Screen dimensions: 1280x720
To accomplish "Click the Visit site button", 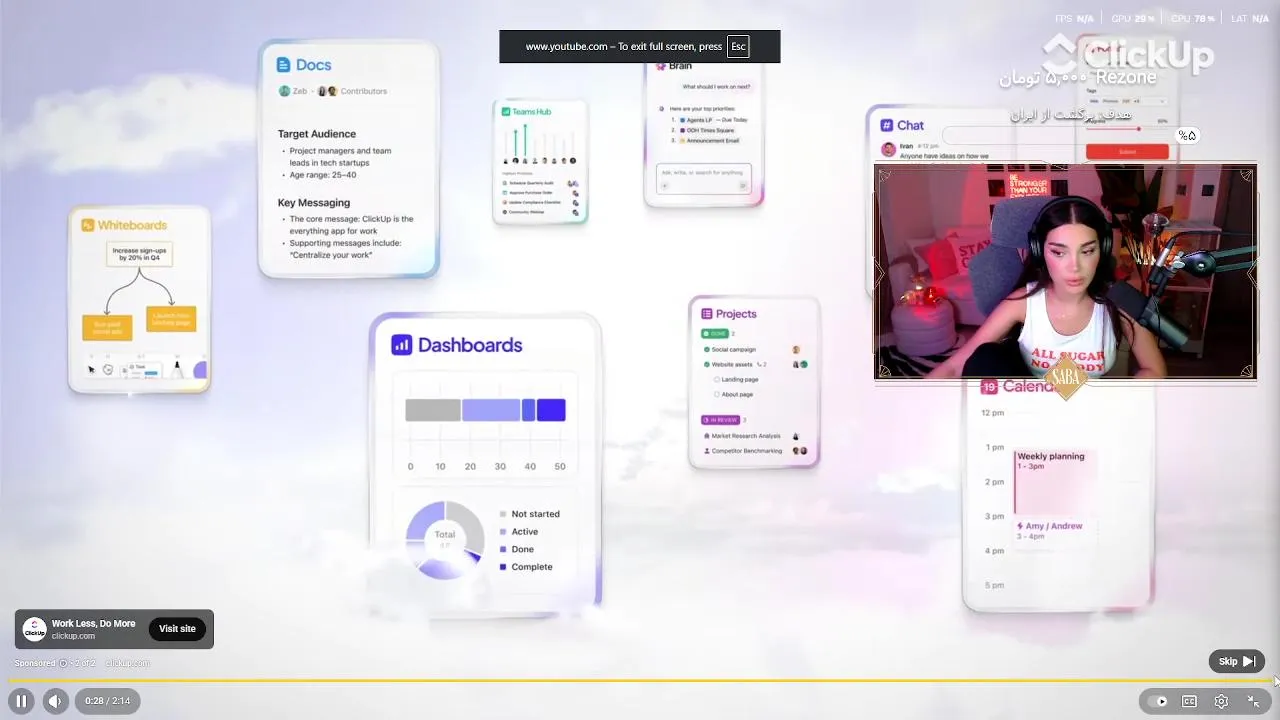I will click(177, 629).
